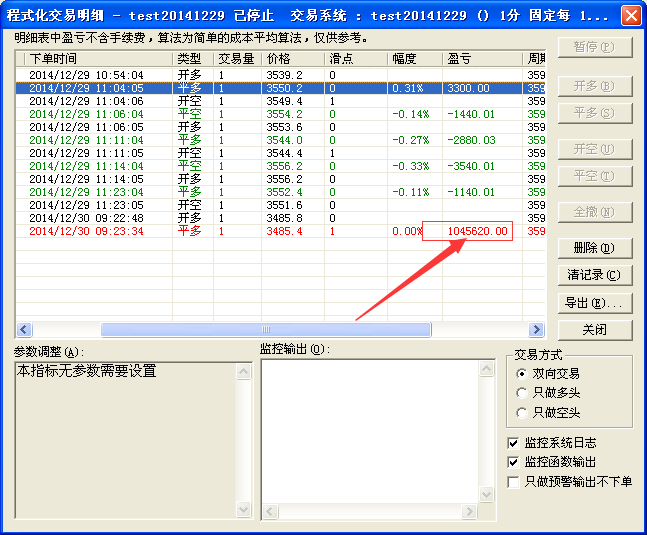Screen dimensions: 647x535
Task: Select the red 2014/12/30 09:23:34 trade row
Action: (90, 231)
